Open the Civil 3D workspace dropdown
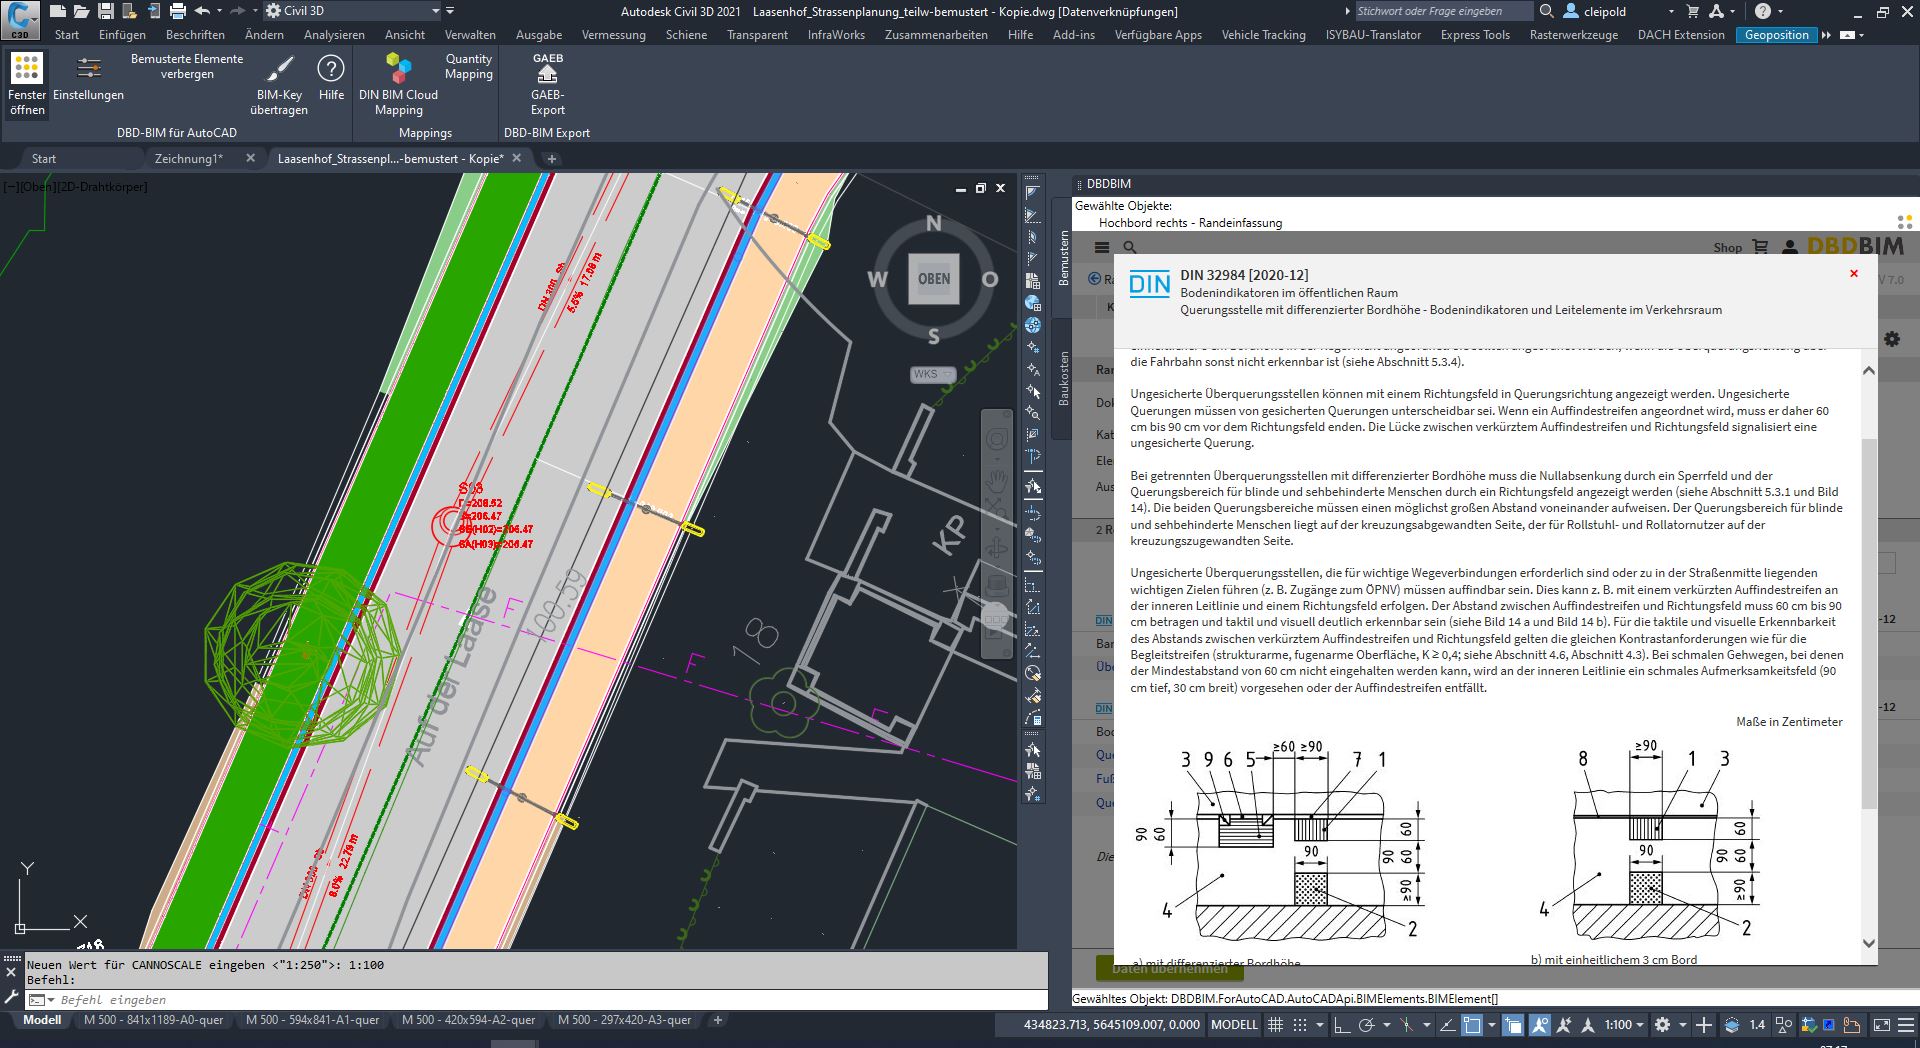1920x1048 pixels. [x=354, y=11]
